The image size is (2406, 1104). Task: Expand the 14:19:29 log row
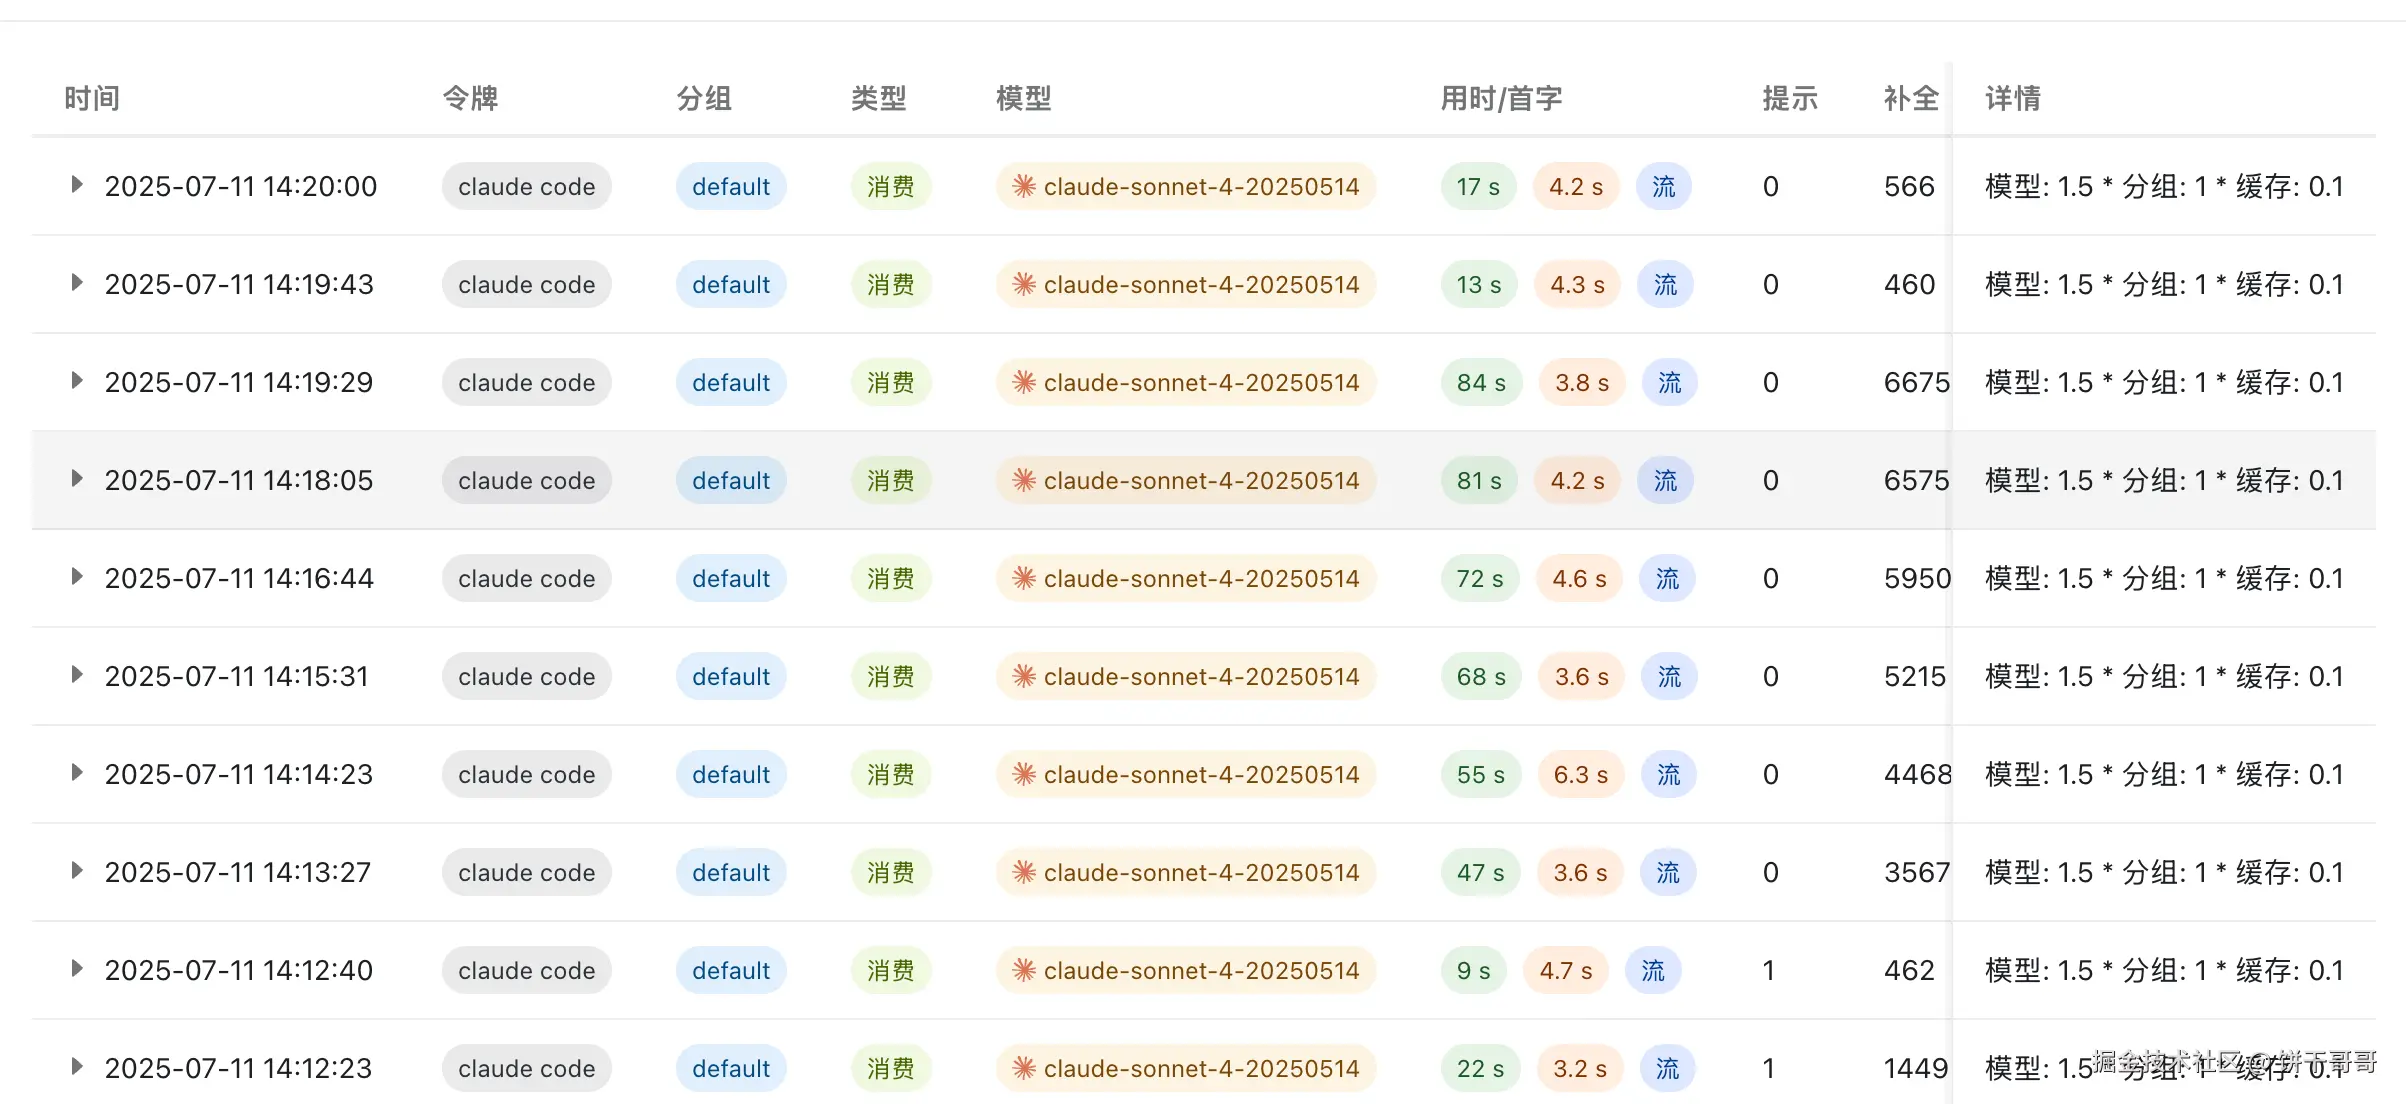pos(76,381)
